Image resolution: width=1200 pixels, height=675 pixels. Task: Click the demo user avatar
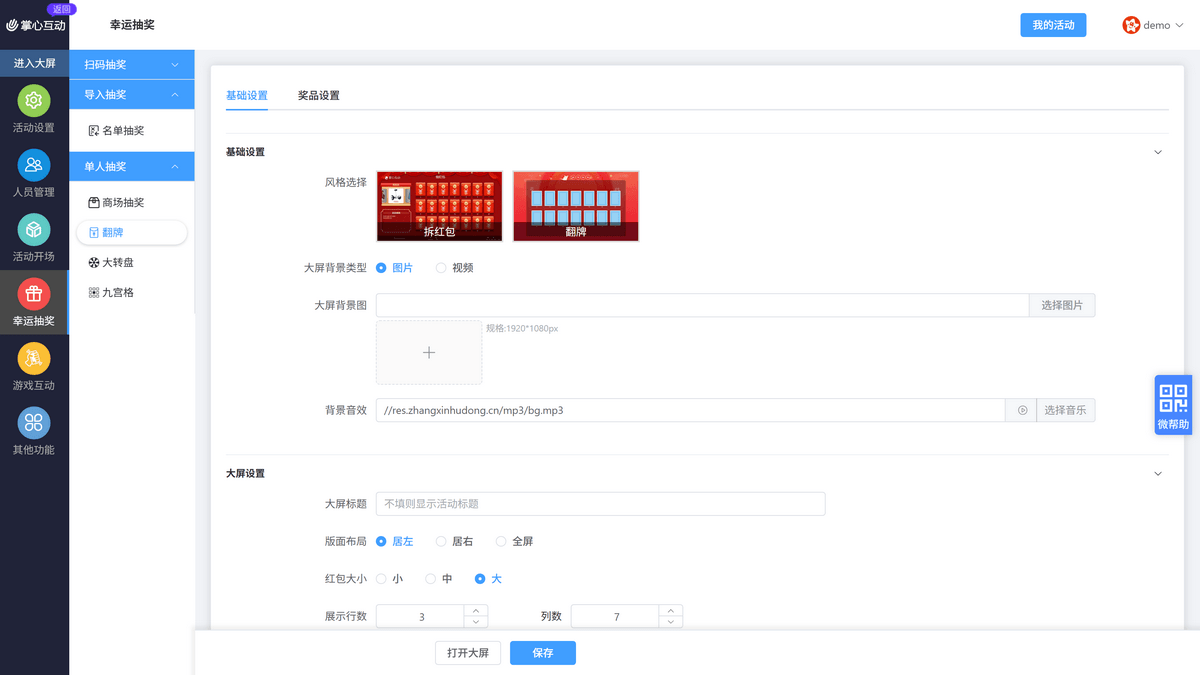[1131, 25]
